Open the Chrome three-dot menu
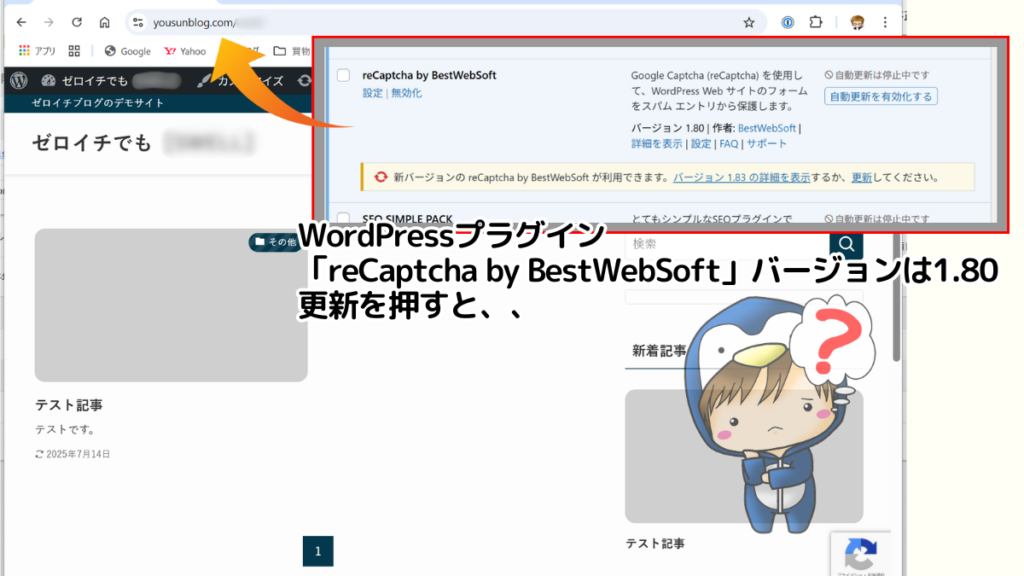The width and height of the screenshot is (1024, 576). (885, 22)
